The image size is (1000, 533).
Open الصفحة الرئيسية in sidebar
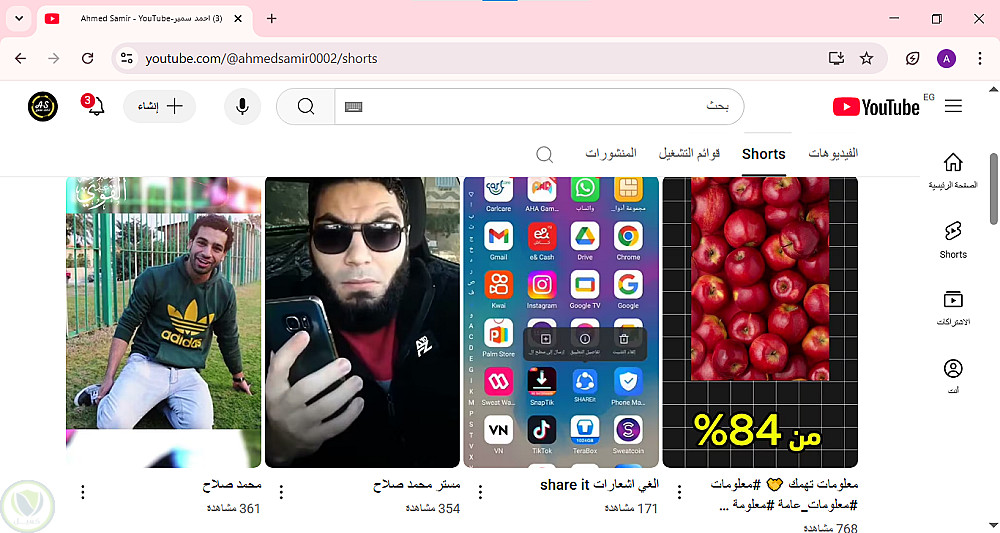(x=953, y=171)
